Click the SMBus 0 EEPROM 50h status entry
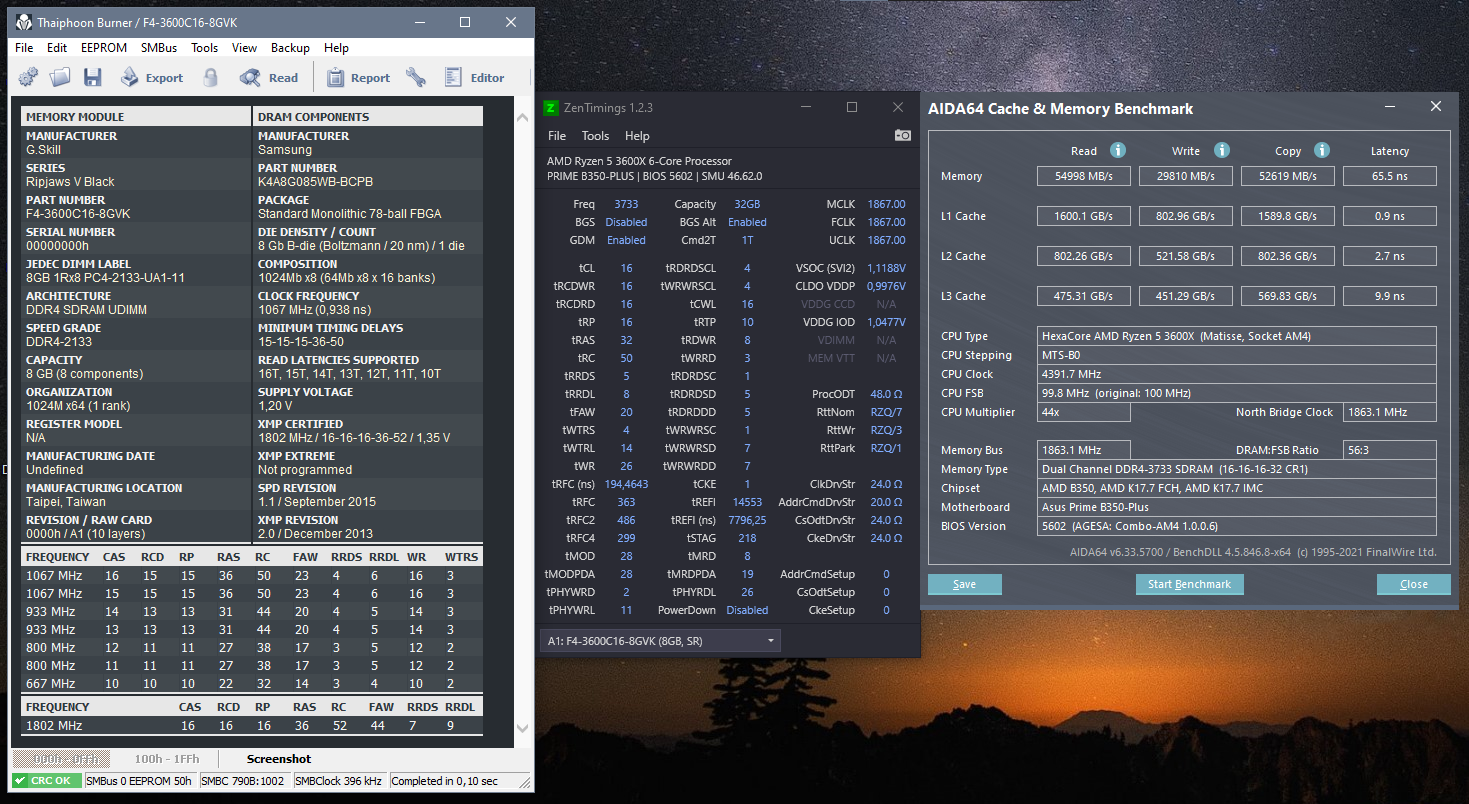The width and height of the screenshot is (1469, 804). (140, 781)
